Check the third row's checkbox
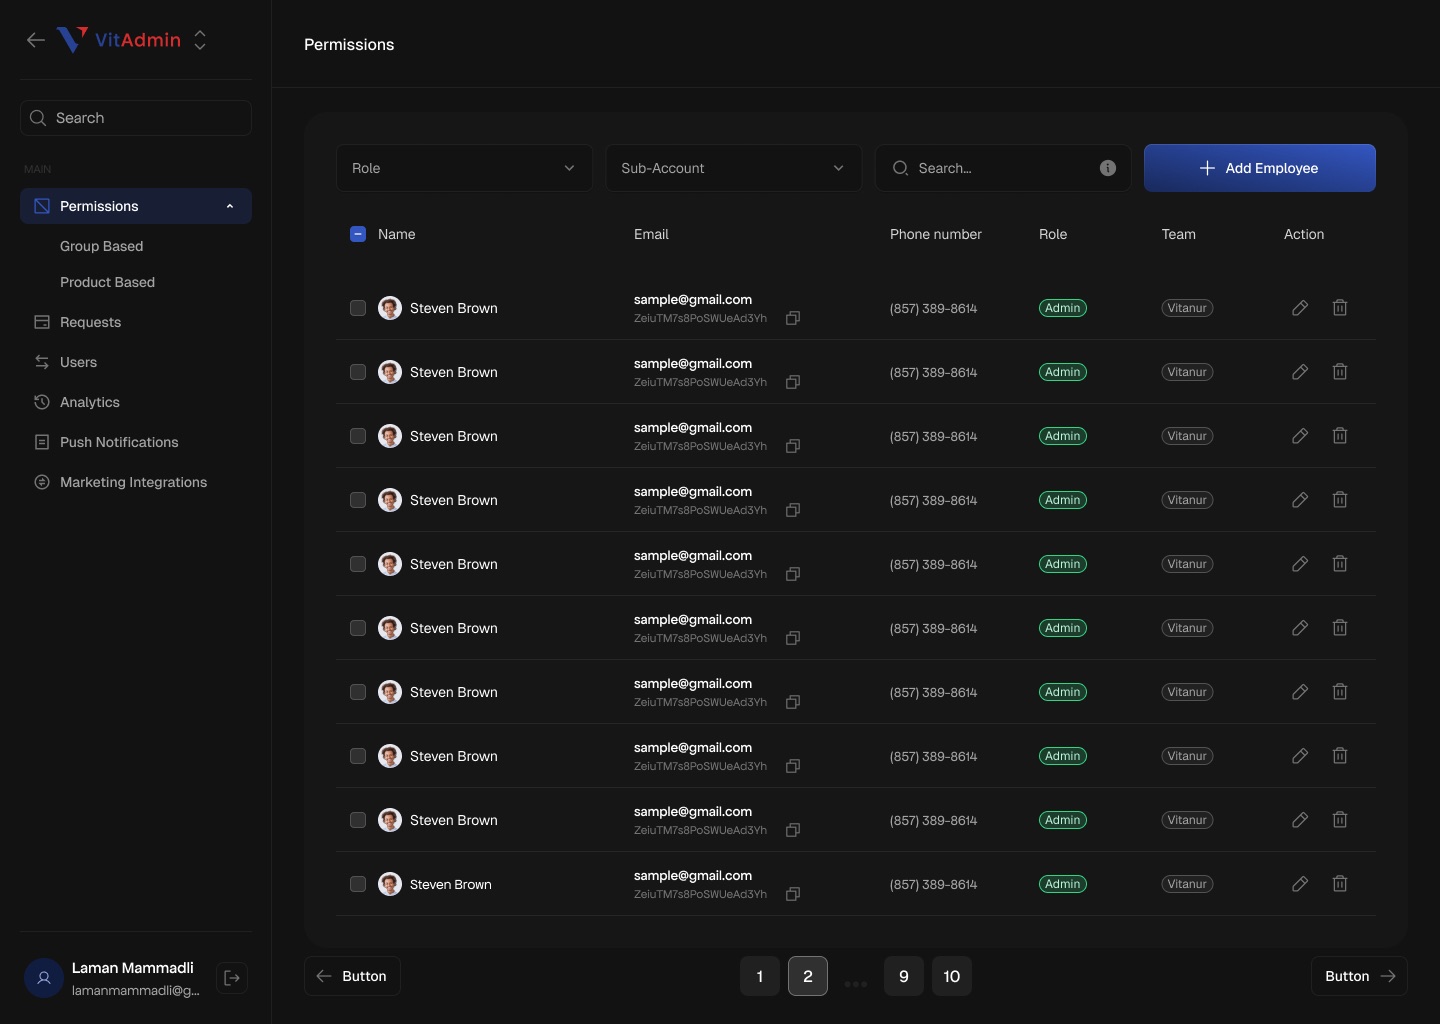Image resolution: width=1440 pixels, height=1024 pixels. click(358, 436)
